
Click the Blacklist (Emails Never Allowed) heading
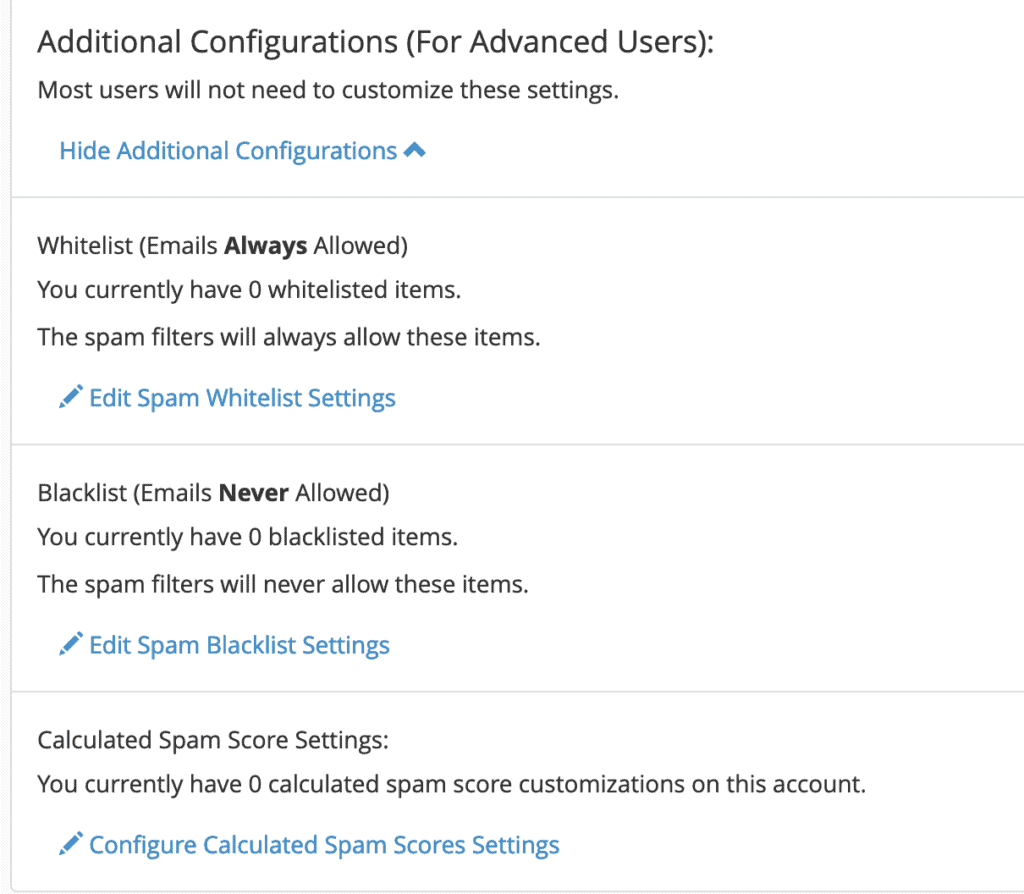(x=213, y=493)
